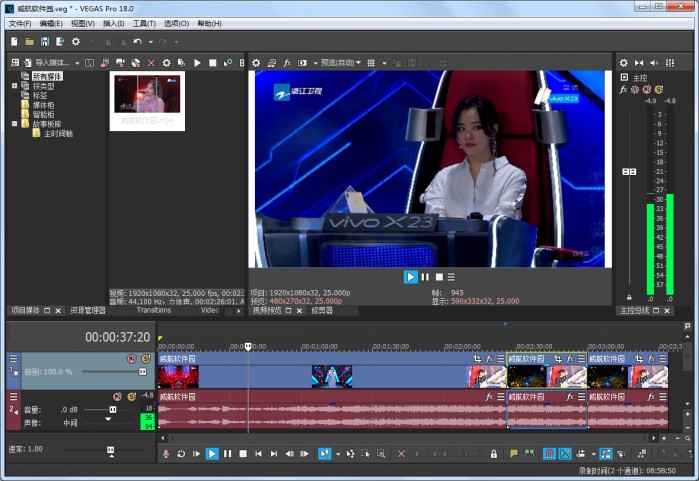Pause the video preview below the monitor
699x481 pixels.
click(425, 277)
